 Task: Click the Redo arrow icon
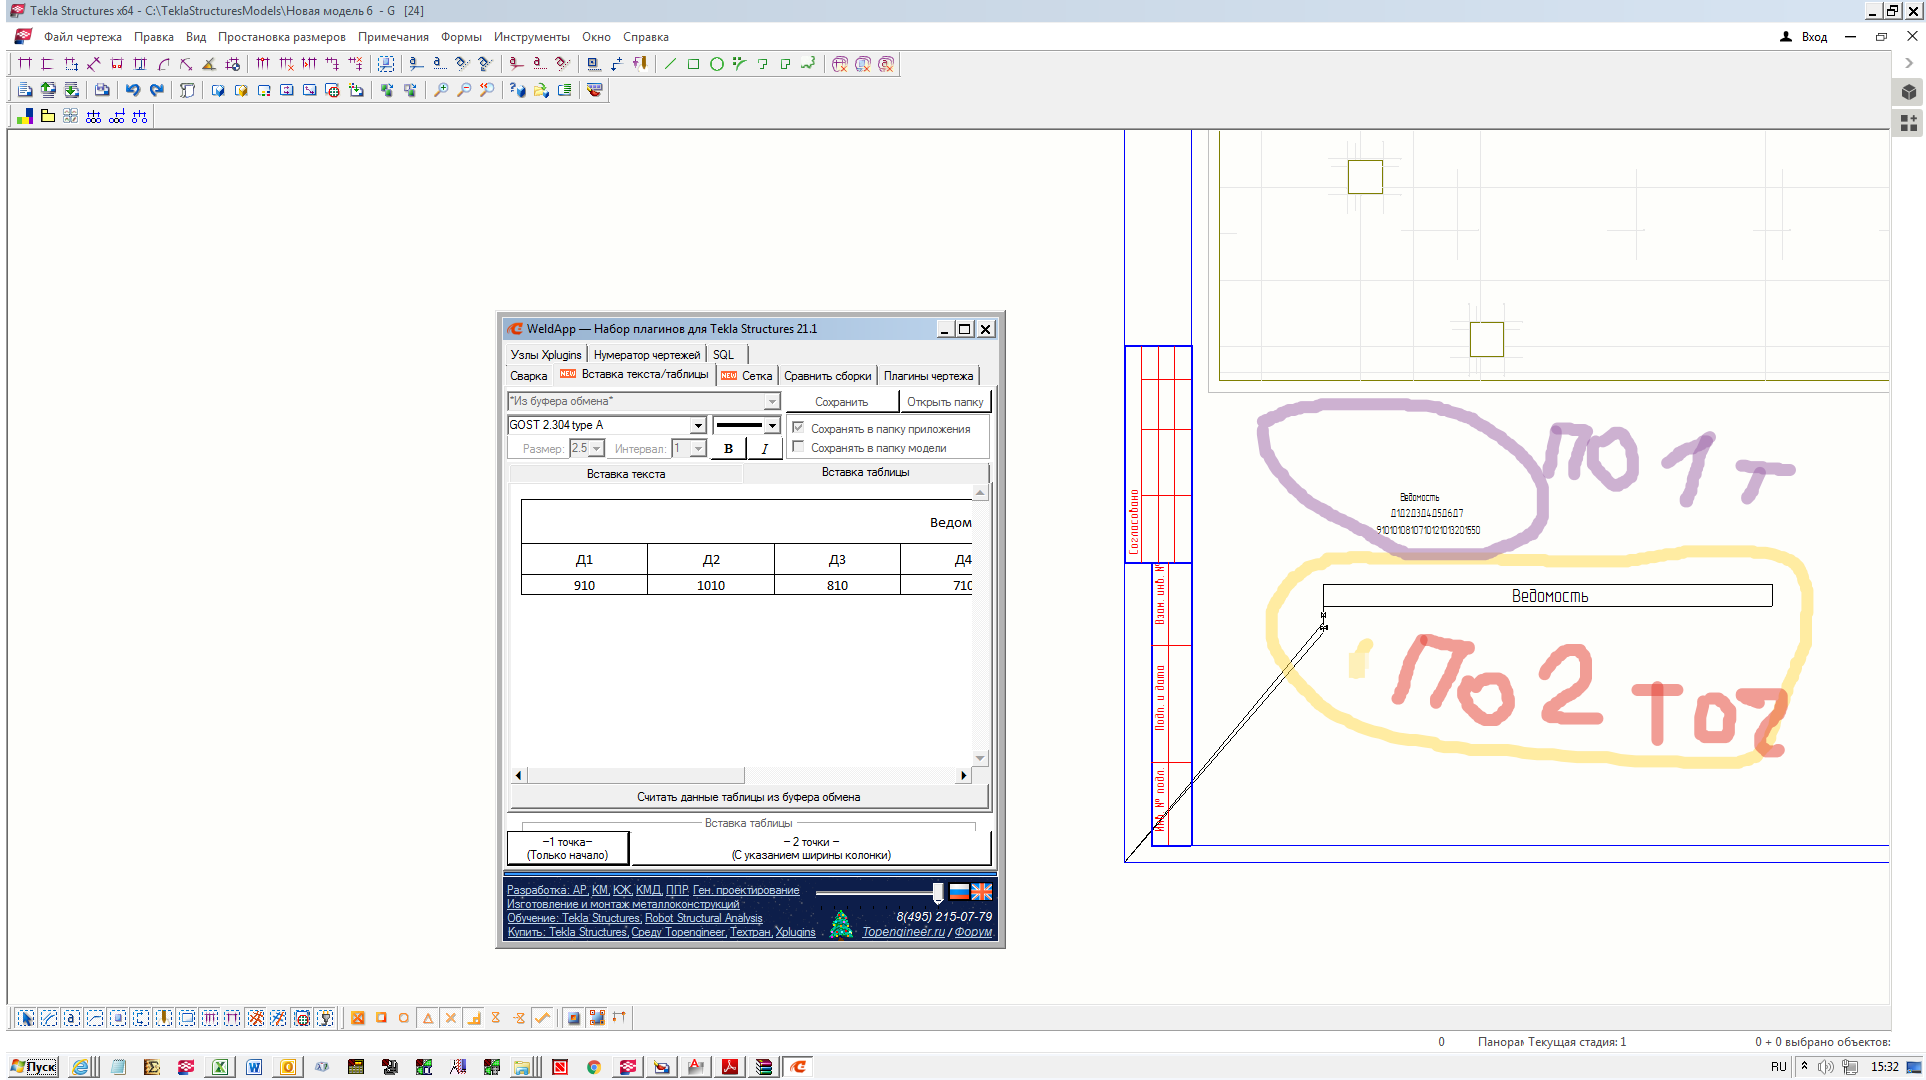coord(156,90)
